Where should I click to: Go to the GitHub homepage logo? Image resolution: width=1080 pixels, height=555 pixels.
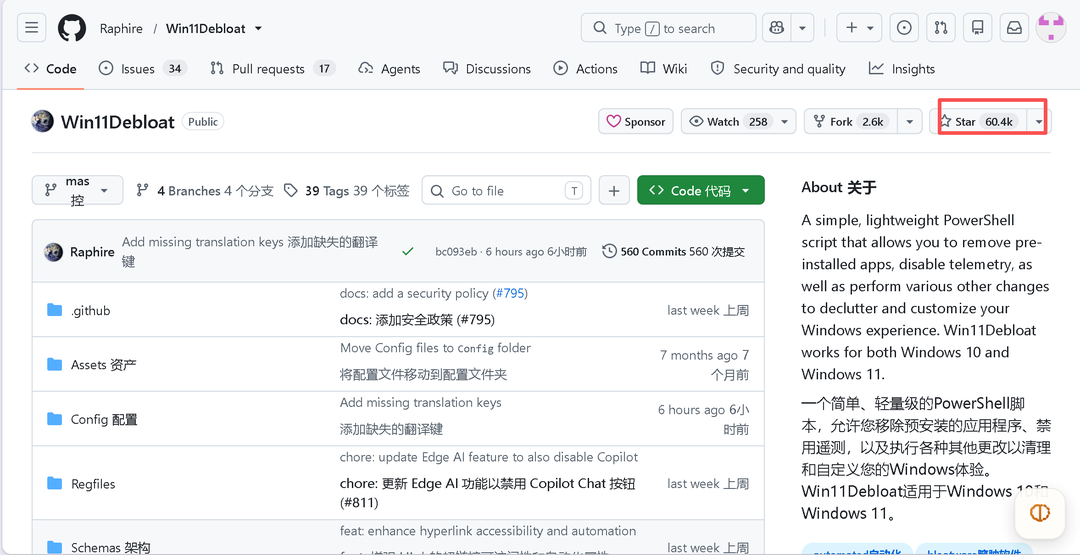click(x=72, y=28)
